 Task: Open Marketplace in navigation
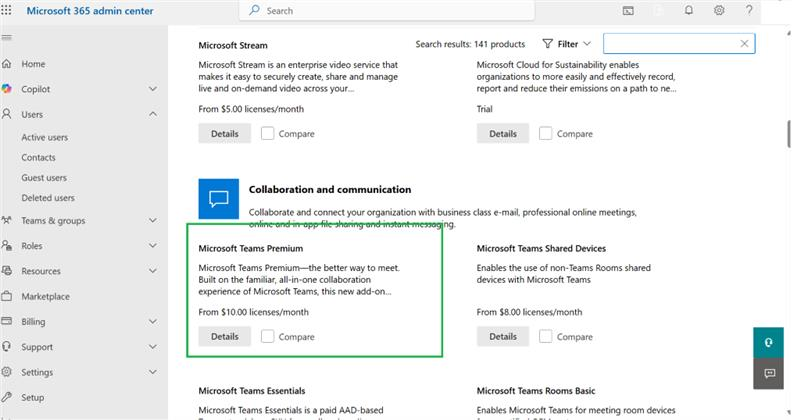(x=45, y=296)
